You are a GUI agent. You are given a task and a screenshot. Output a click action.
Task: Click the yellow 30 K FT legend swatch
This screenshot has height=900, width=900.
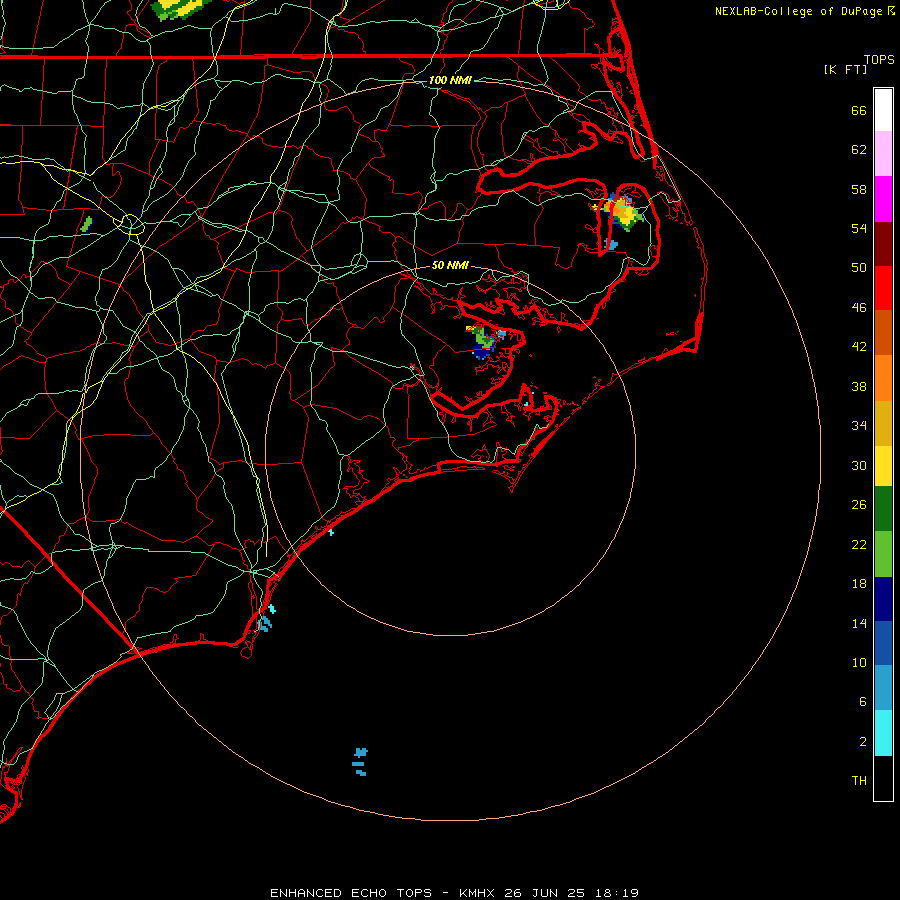click(883, 466)
